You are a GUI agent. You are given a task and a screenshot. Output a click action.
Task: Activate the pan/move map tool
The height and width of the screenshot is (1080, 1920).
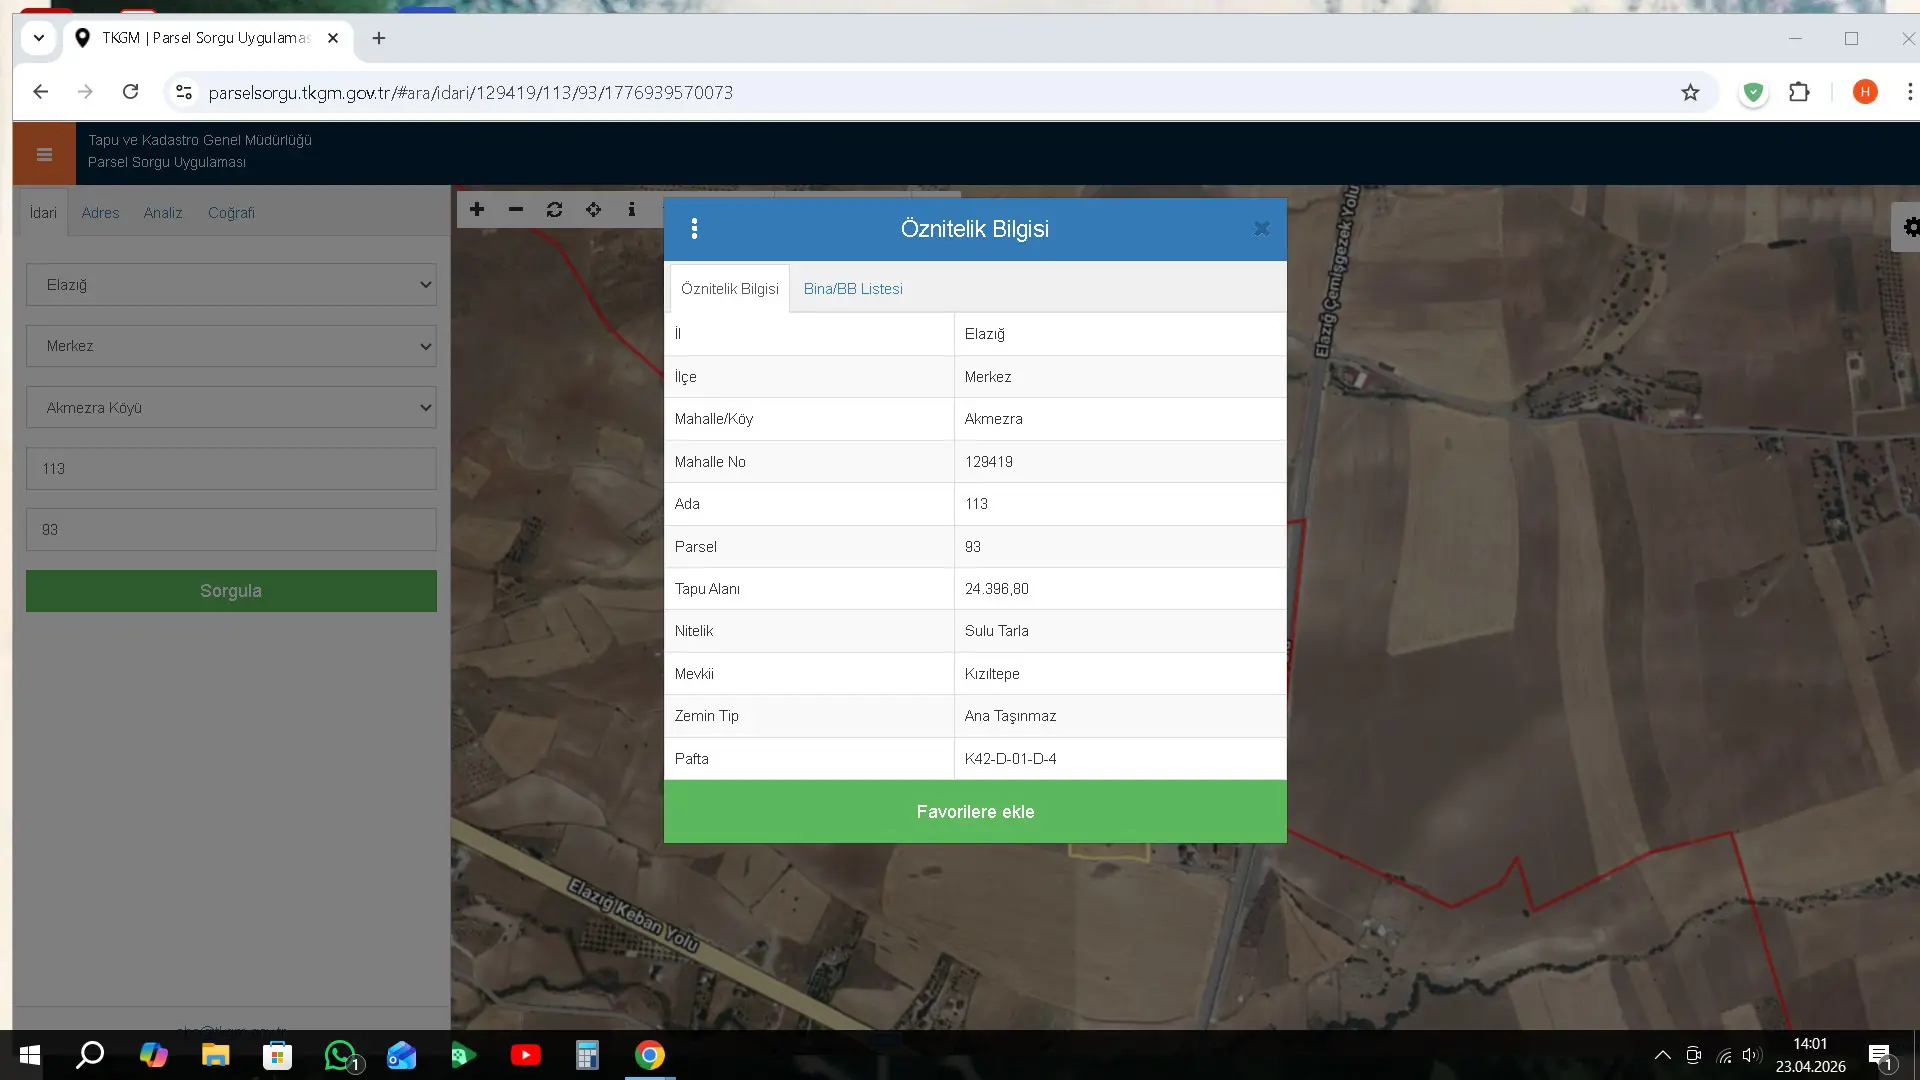594,209
